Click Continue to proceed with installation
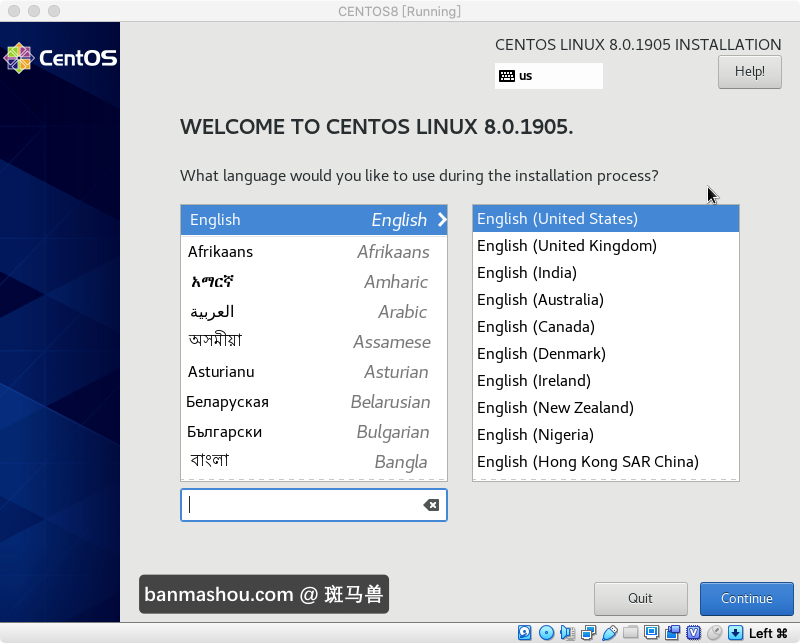Screen dimensions: 800x643 pyautogui.click(x=746, y=598)
